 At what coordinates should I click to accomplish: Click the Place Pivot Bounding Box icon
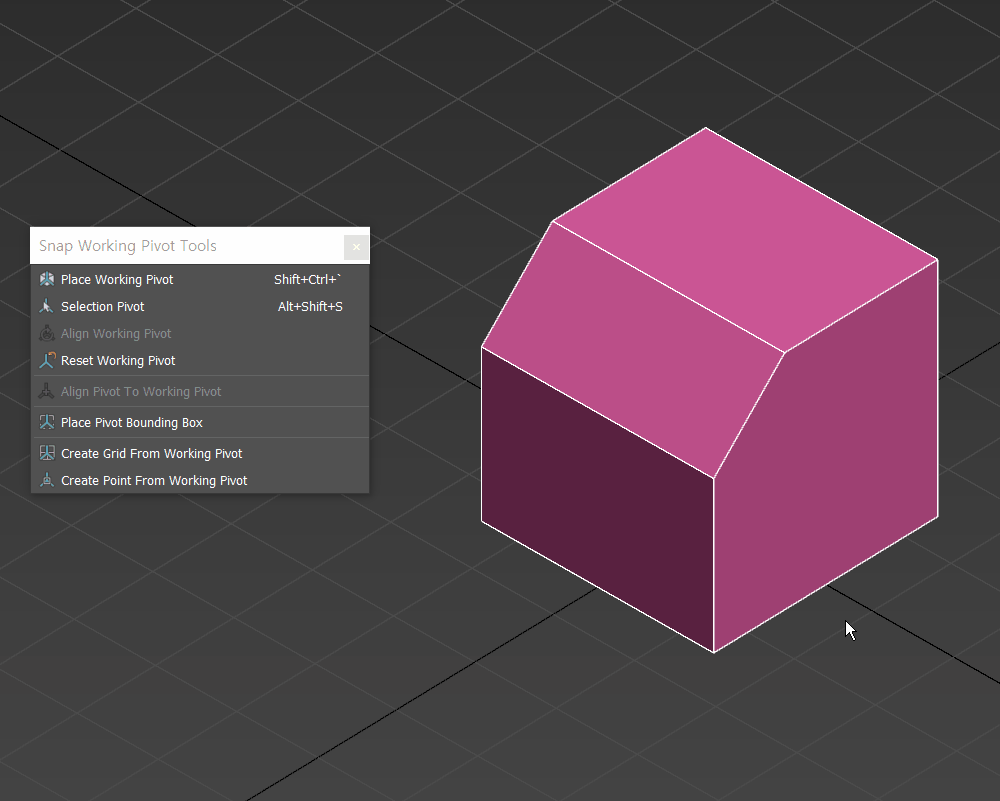click(x=47, y=422)
